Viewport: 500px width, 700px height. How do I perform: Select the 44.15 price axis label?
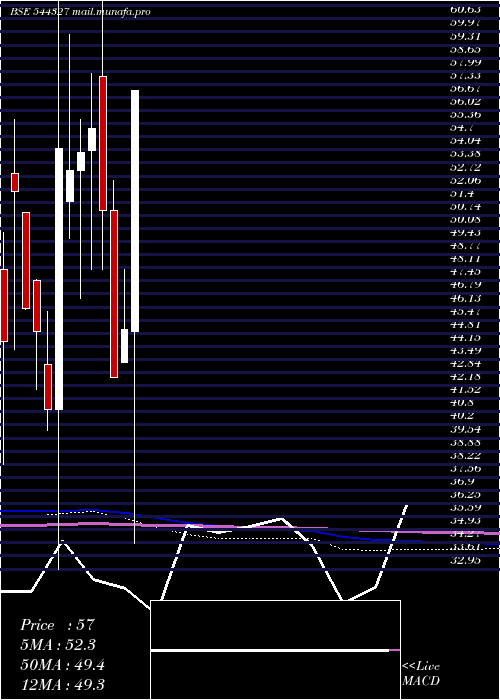click(x=466, y=337)
